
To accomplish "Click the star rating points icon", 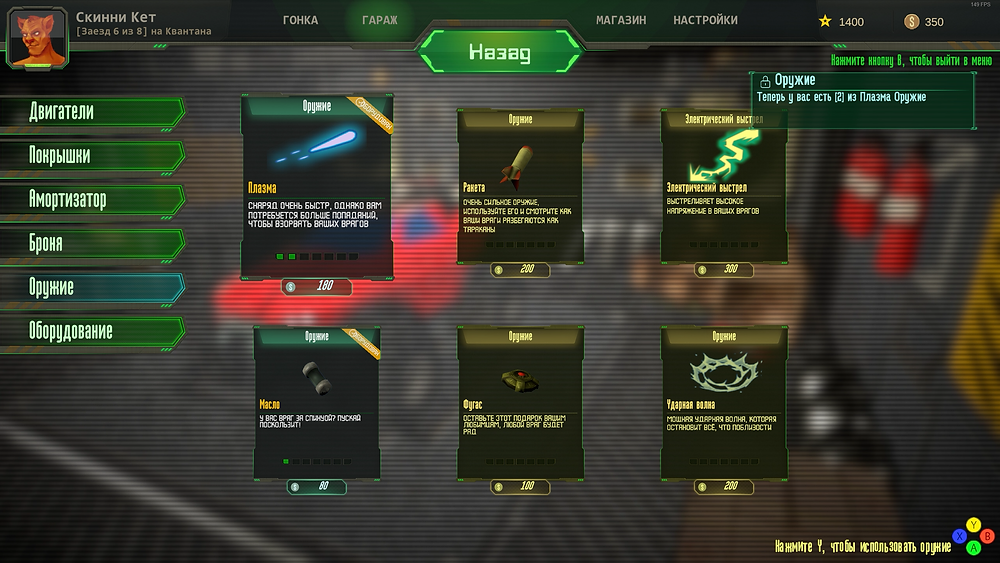I will point(825,21).
